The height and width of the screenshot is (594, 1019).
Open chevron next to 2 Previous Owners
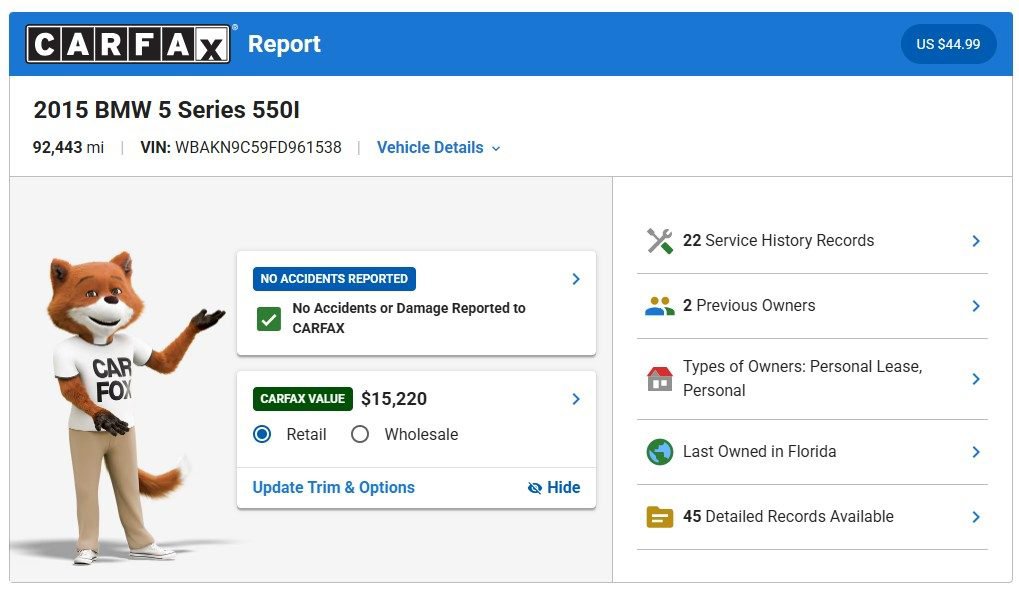pos(975,306)
